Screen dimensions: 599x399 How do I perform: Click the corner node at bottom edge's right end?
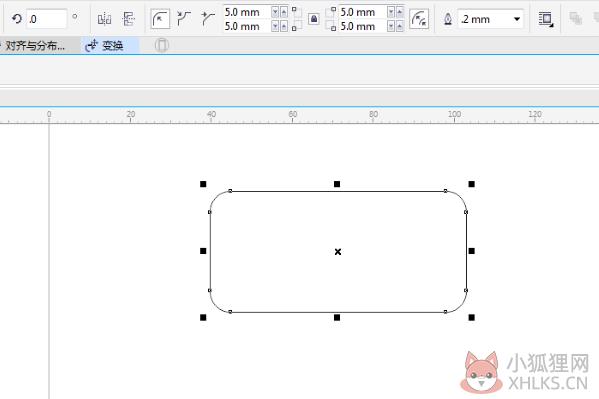click(445, 312)
